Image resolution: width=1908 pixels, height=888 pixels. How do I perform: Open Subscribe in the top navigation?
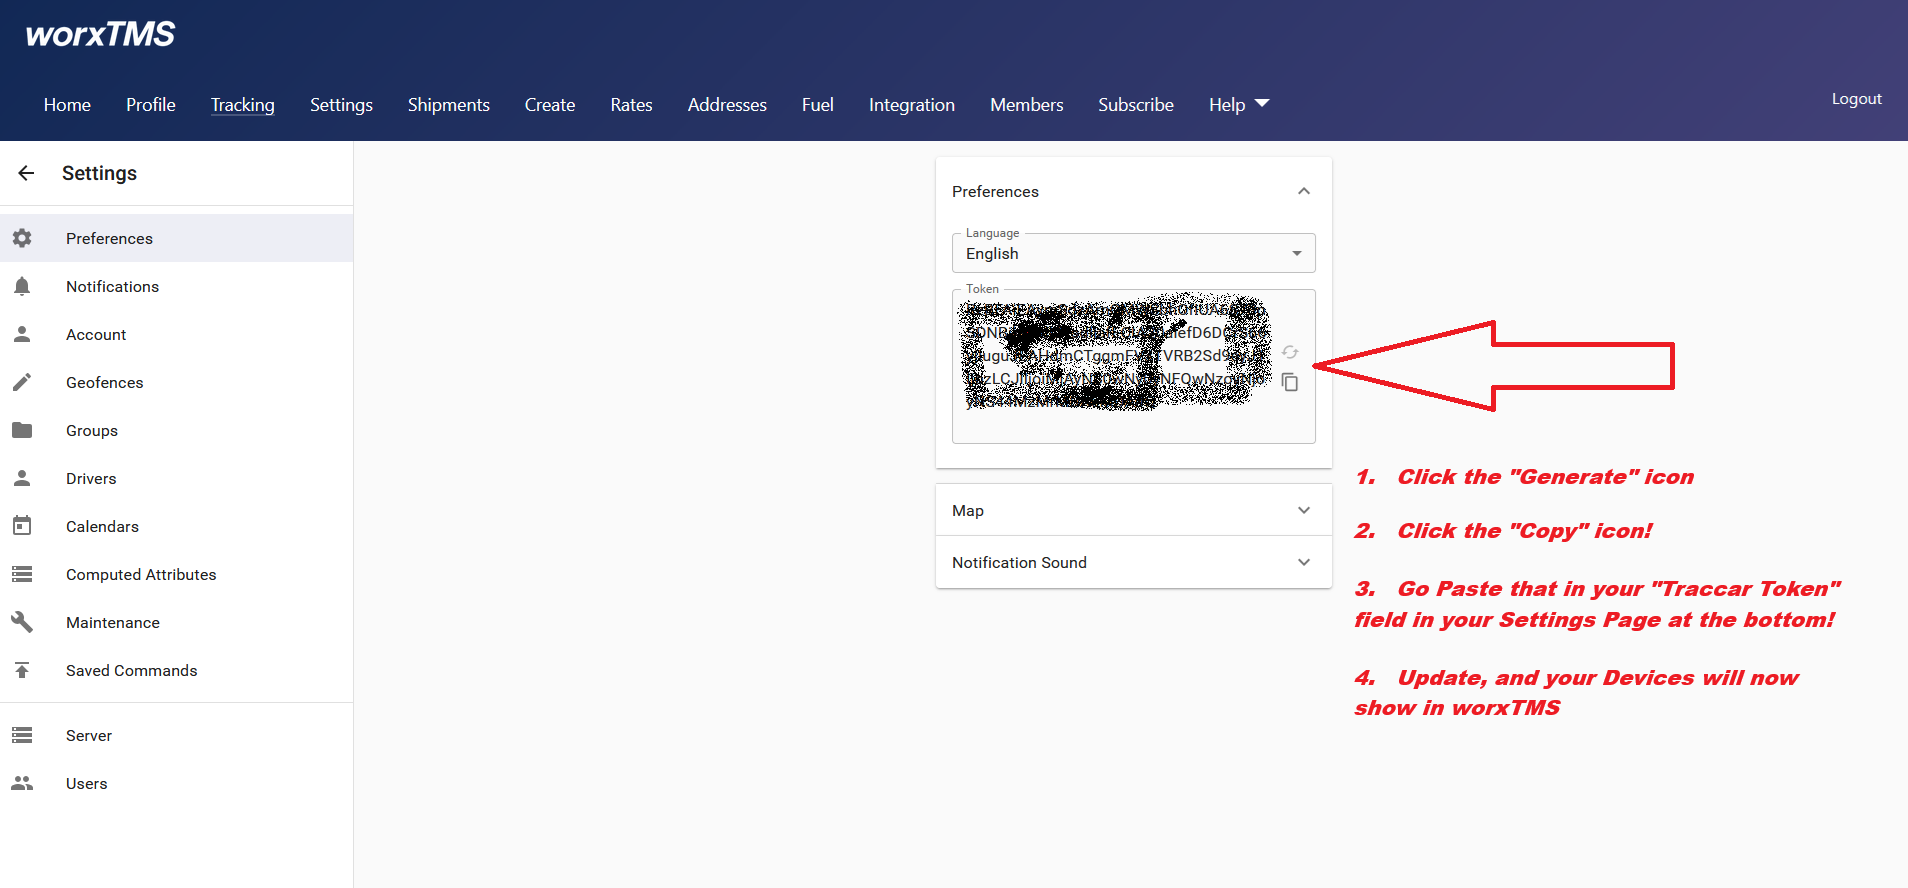click(1136, 104)
